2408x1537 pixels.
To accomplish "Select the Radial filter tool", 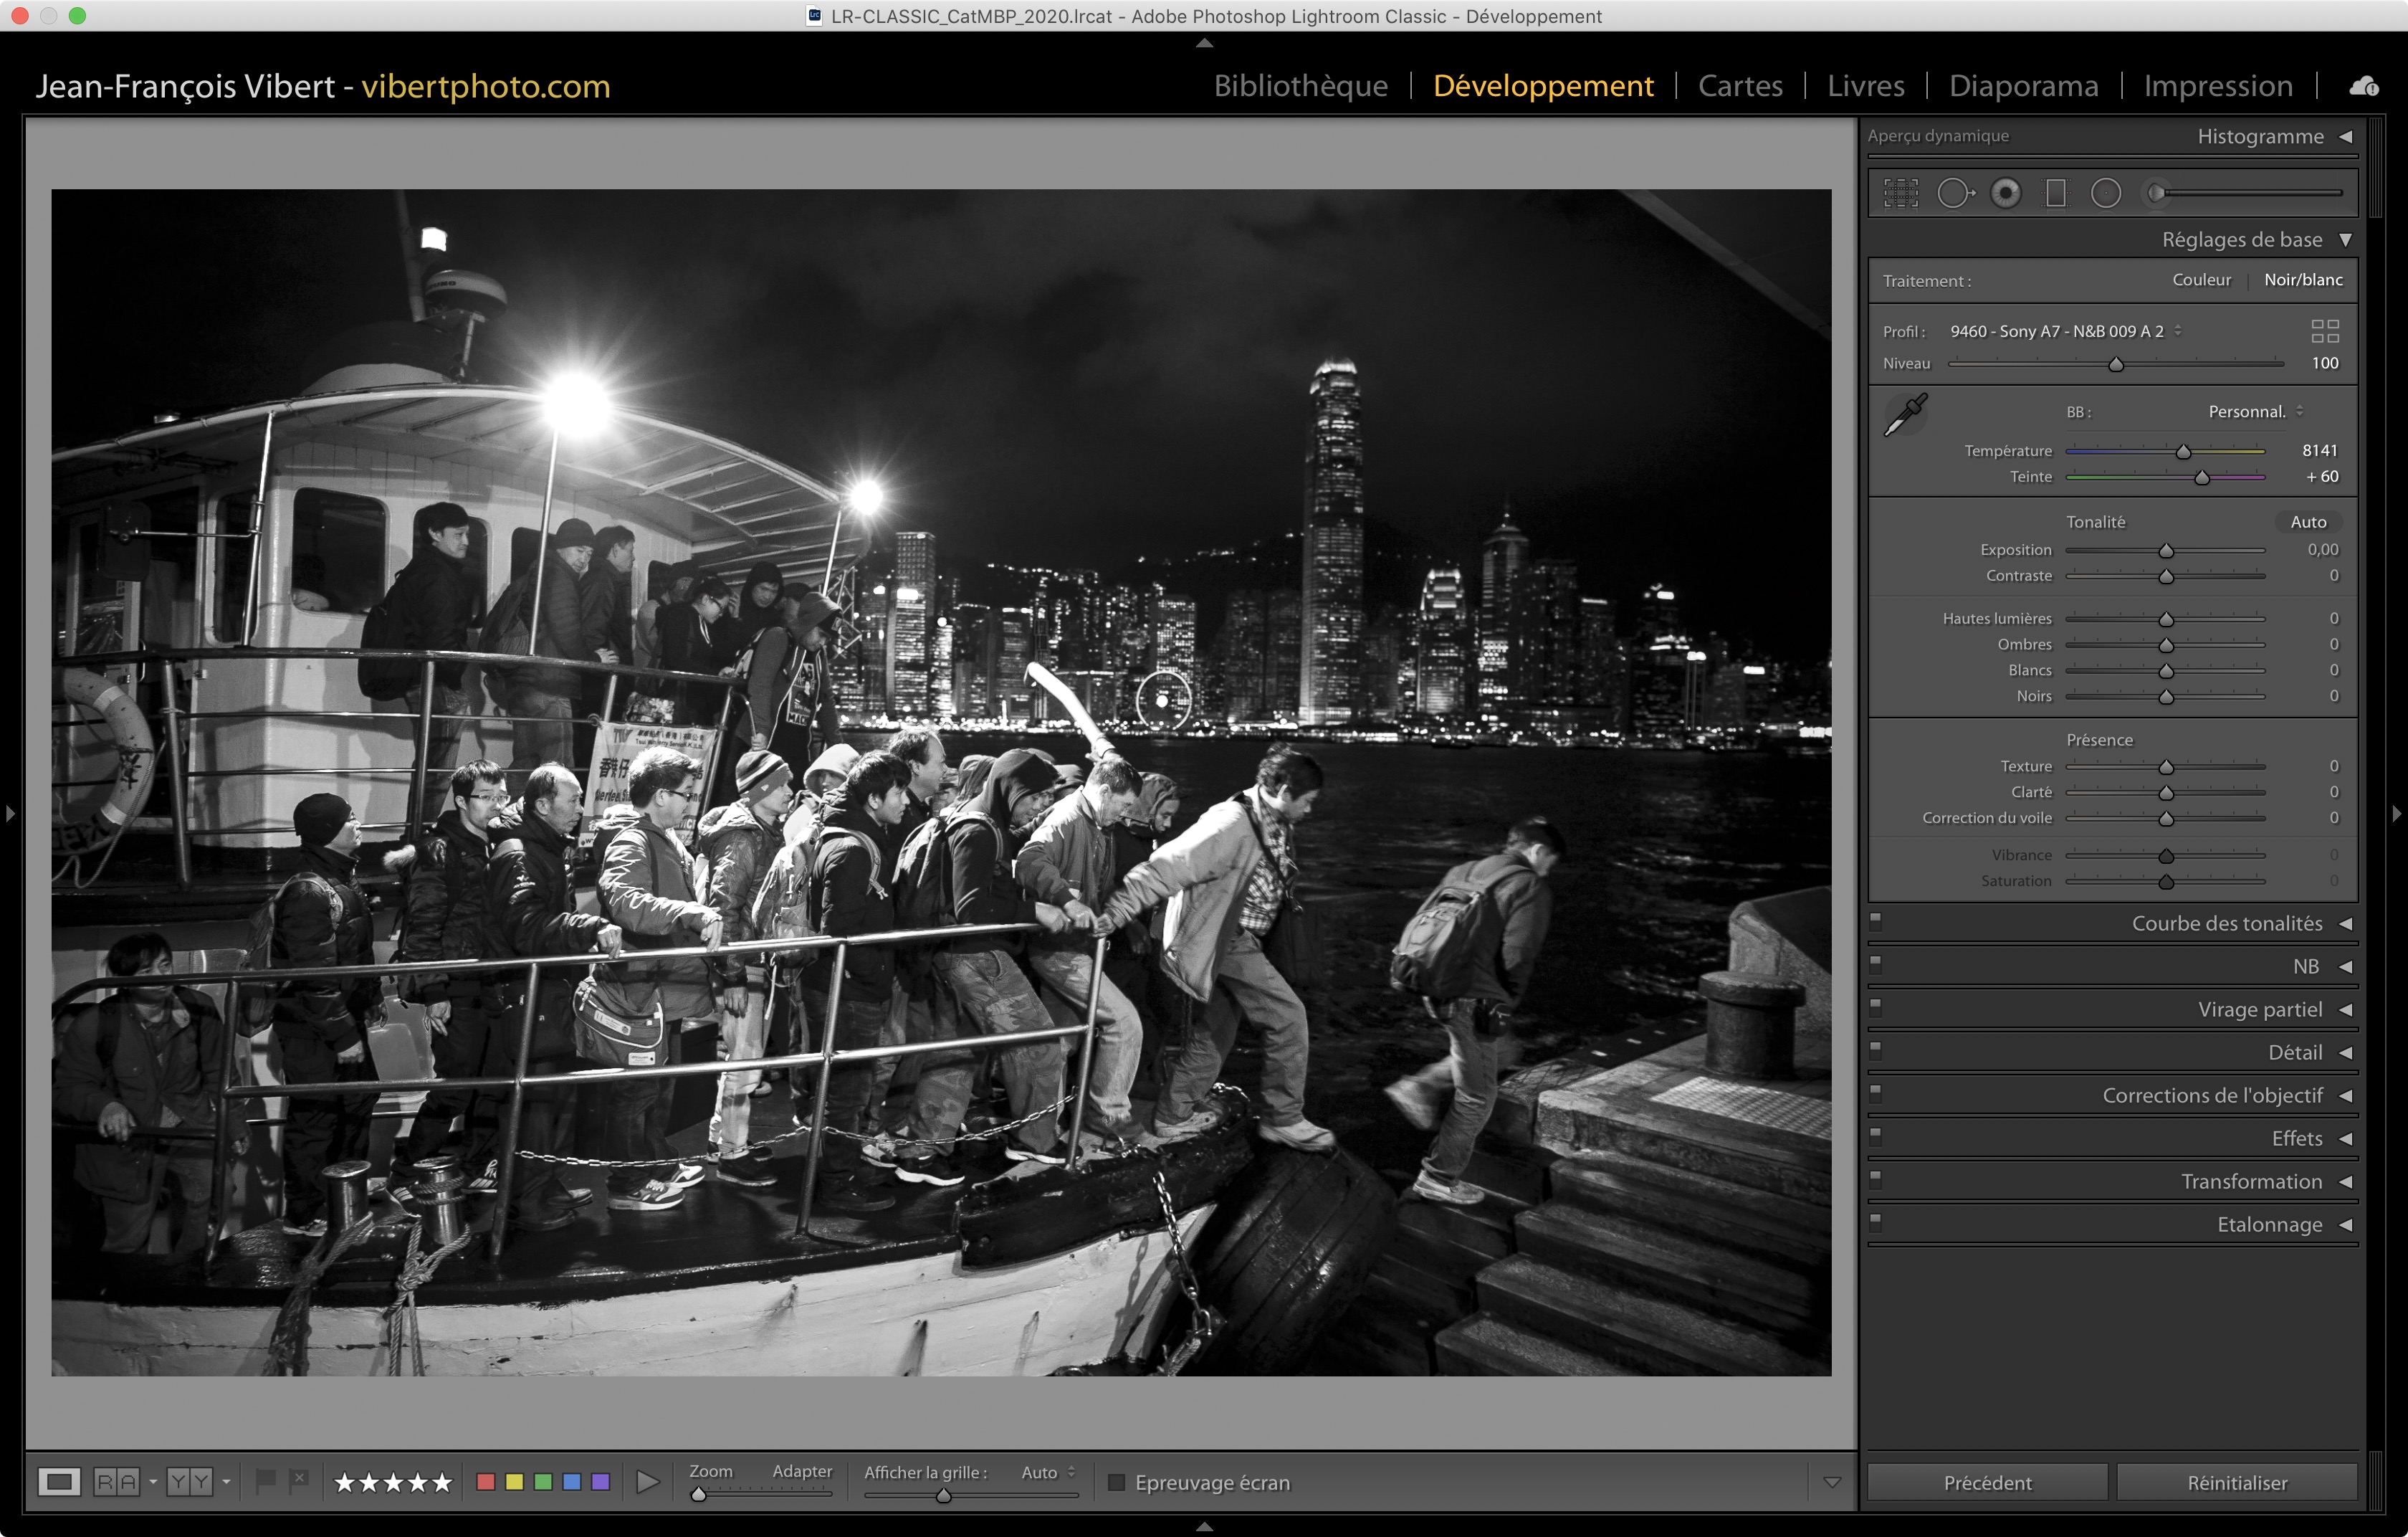I will 2105,193.
